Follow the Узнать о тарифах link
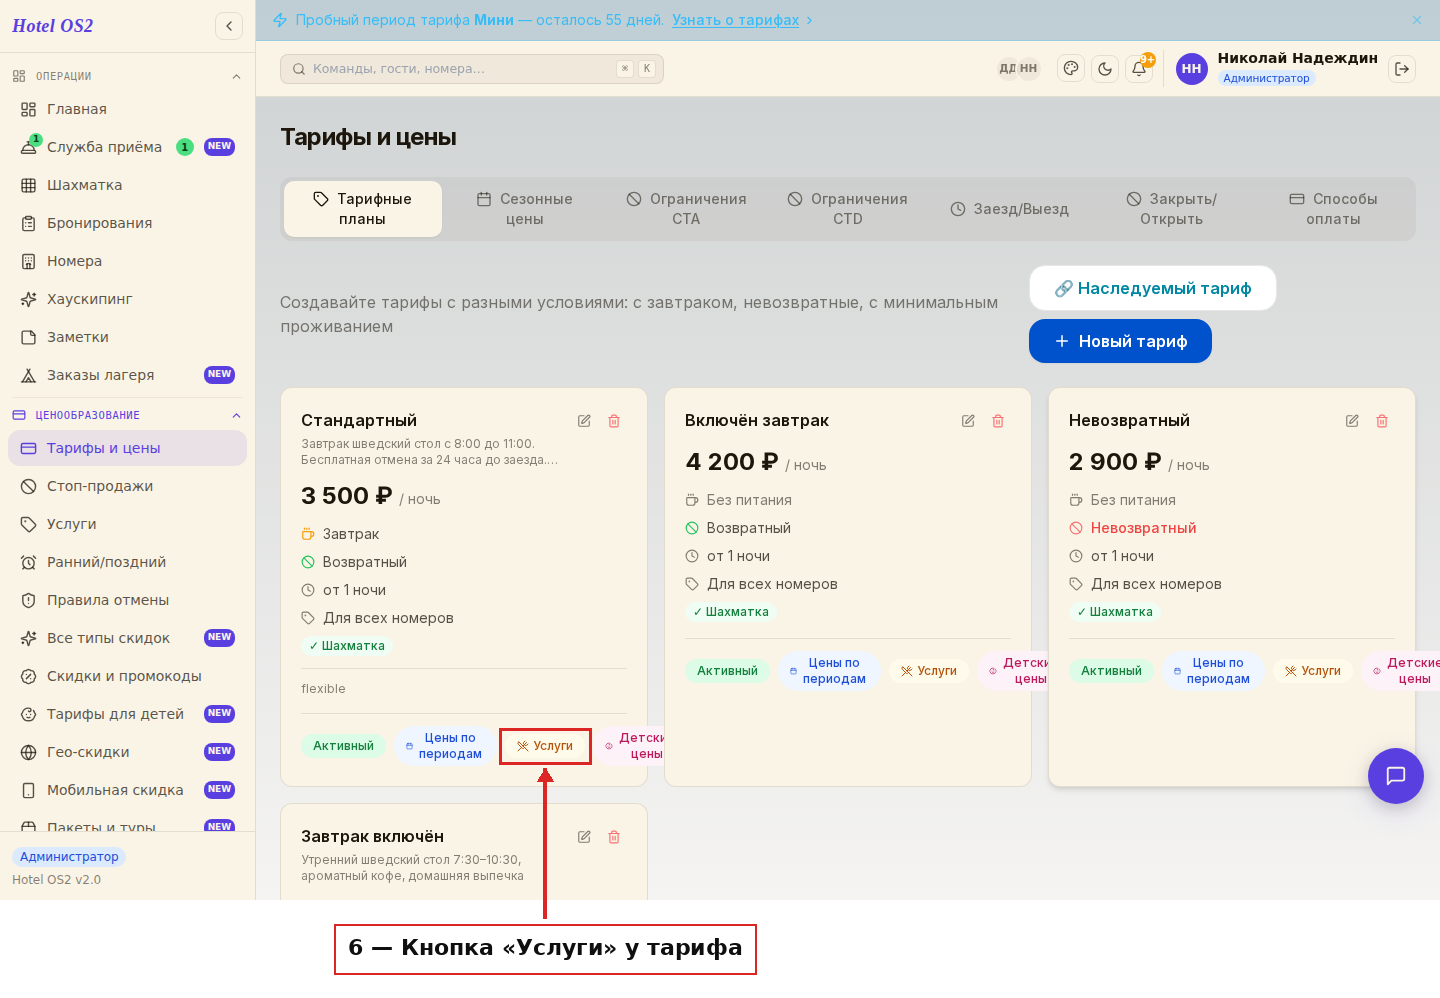The width and height of the screenshot is (1440, 998). [735, 20]
